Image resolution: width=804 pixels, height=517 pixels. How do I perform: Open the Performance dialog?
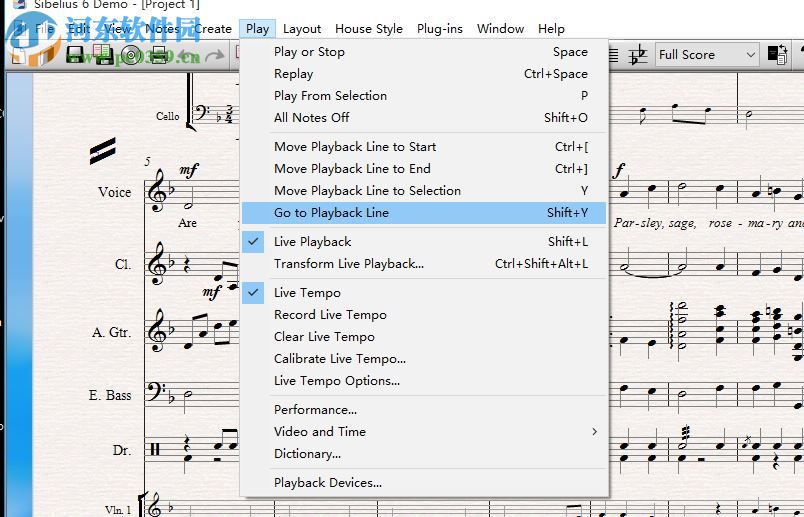click(424, 410)
